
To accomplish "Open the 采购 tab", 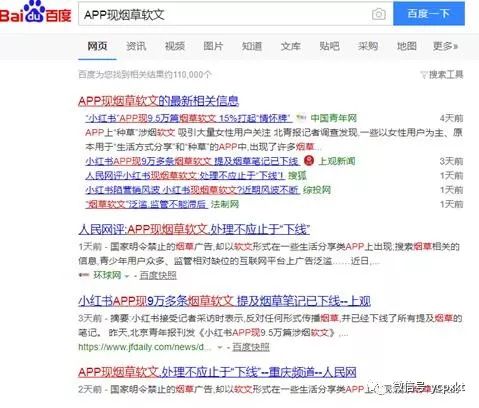I will point(368,46).
